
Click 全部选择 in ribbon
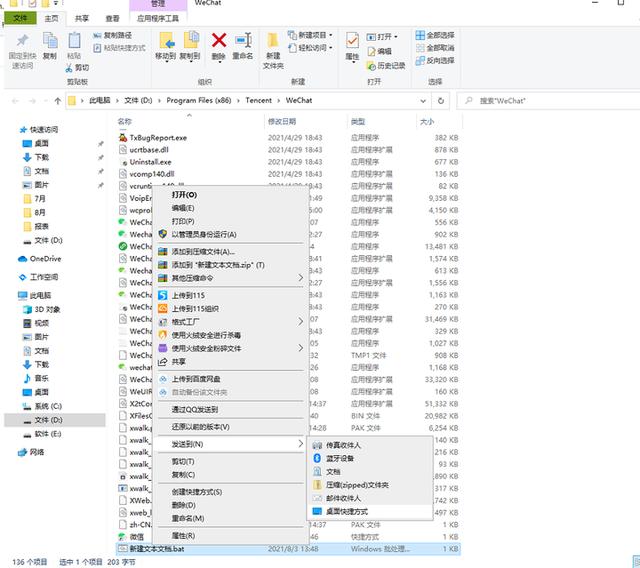tap(435, 35)
